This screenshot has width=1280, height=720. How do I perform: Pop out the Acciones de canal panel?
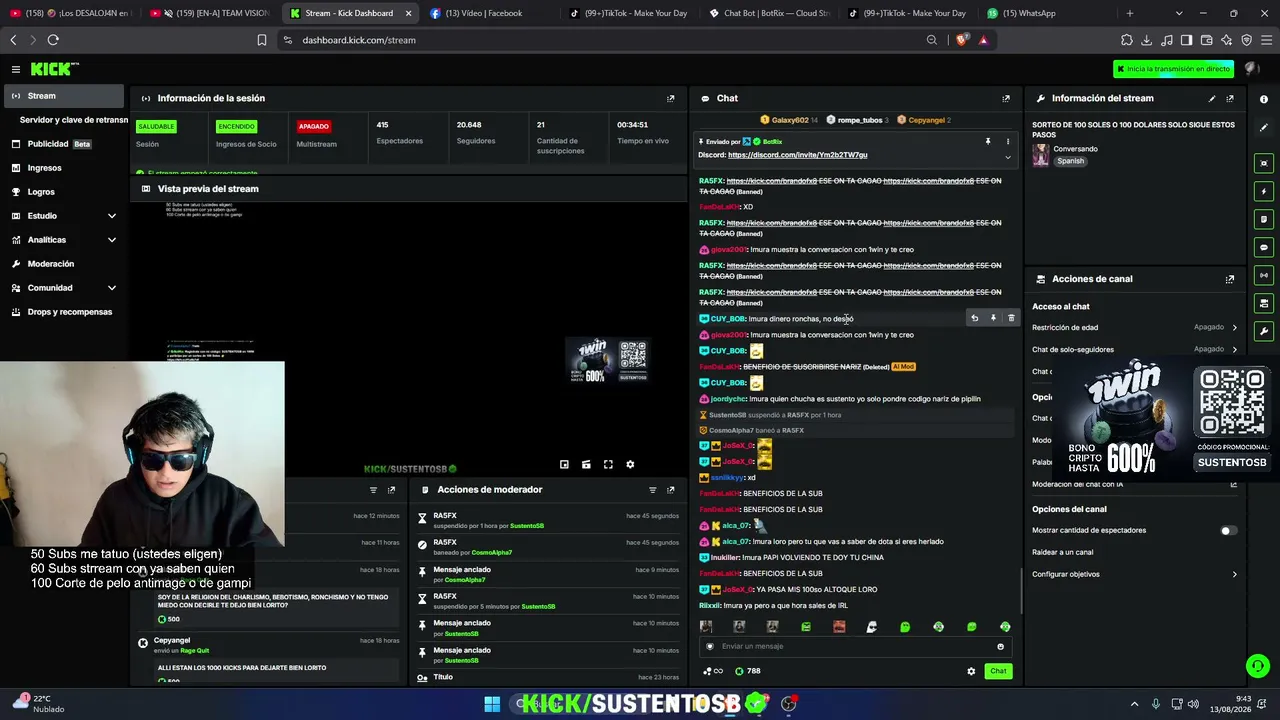pos(1230,279)
